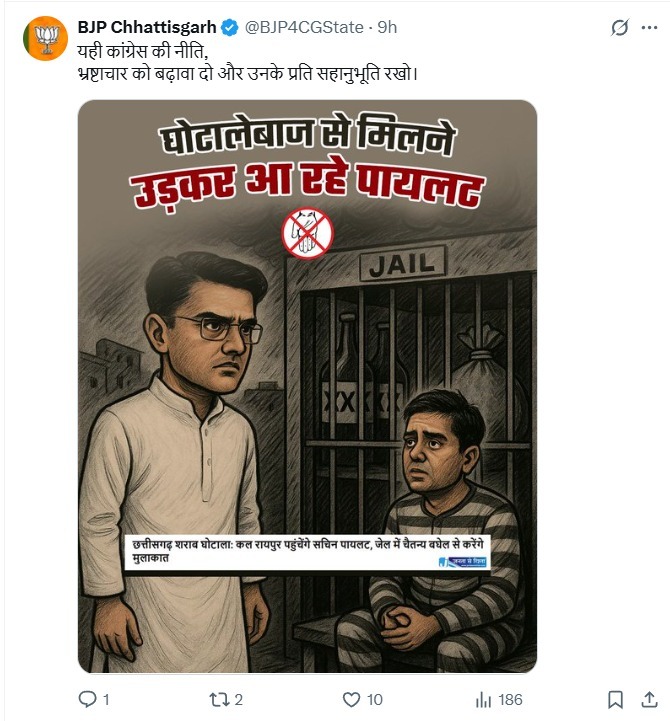The width and height of the screenshot is (670, 721).
Task: Open the @BJP4CGState handle link
Action: (x=304, y=28)
